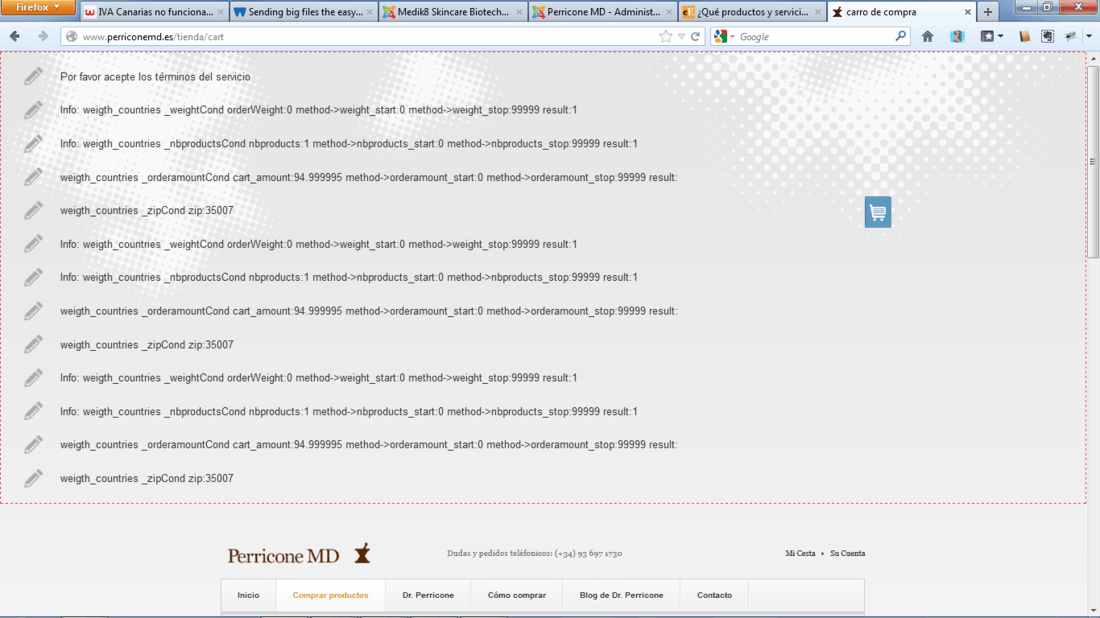Click the phone number 'Dudas y pedidos teléfonicos' text
The width and height of the screenshot is (1100, 618).
pyautogui.click(x=535, y=553)
